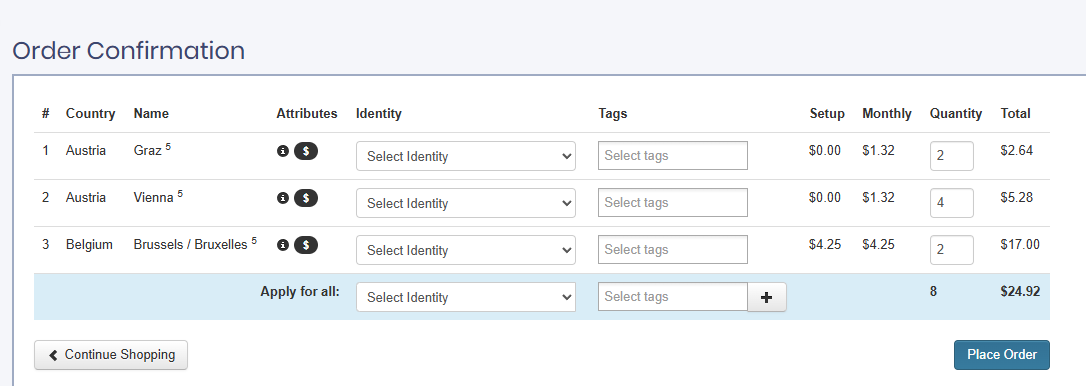The height and width of the screenshot is (386, 1086).
Task: Click the Place Order button
Action: (1002, 355)
